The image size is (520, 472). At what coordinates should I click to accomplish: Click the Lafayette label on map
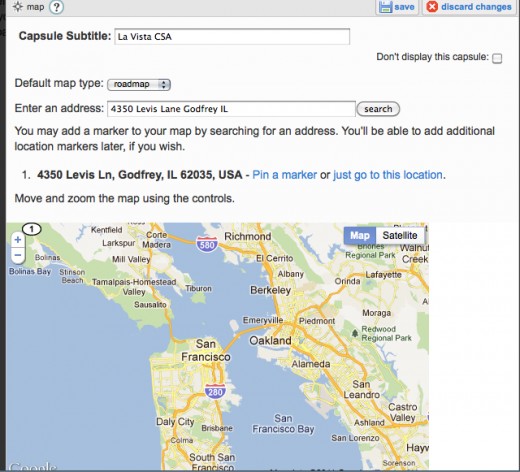pyautogui.click(x=383, y=275)
